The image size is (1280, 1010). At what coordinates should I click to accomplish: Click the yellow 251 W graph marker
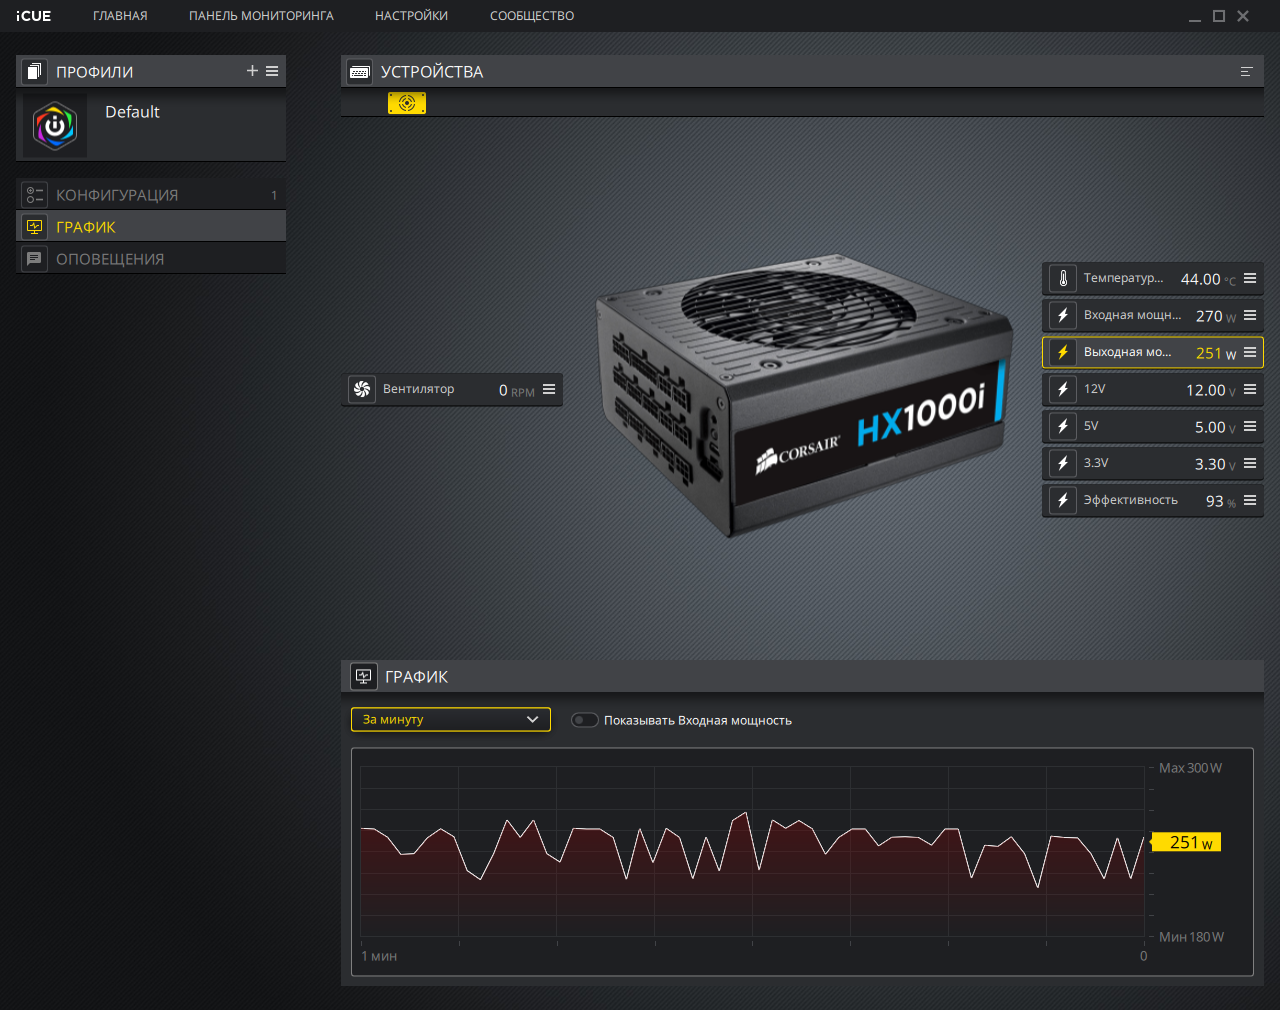tap(1187, 842)
